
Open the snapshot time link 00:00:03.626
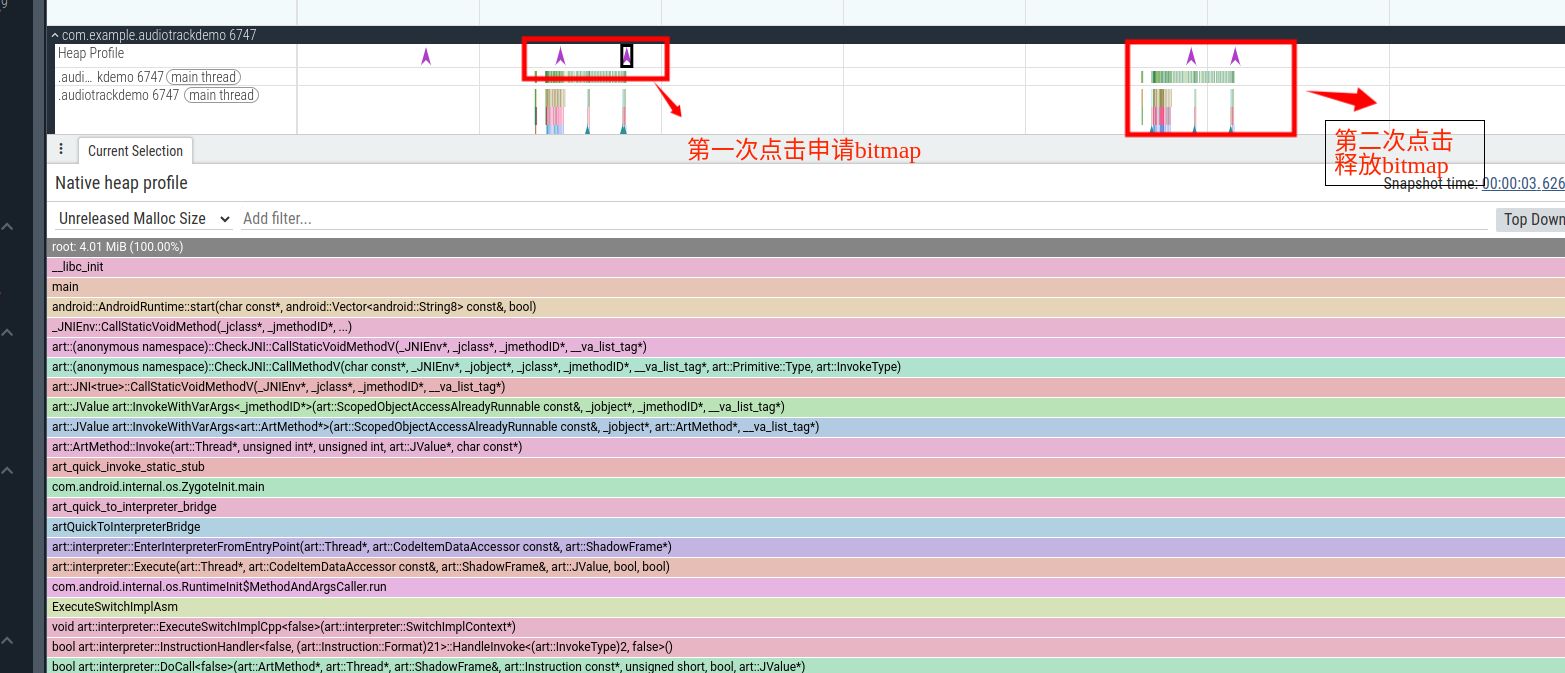[x=1523, y=183]
